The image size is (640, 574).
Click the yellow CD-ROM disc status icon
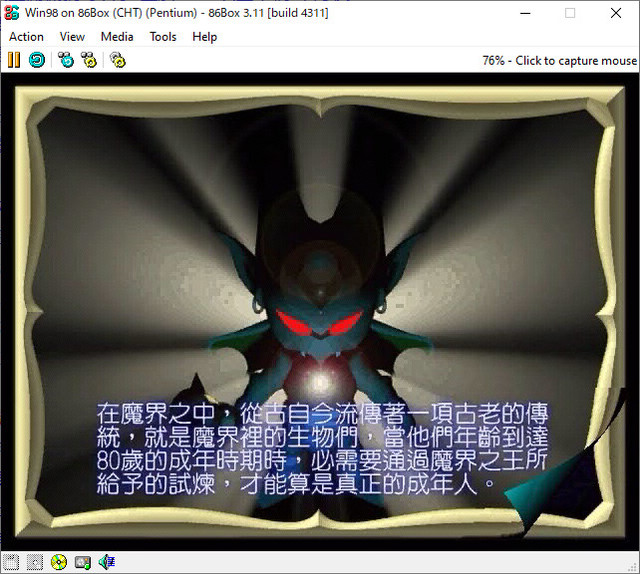[59, 563]
